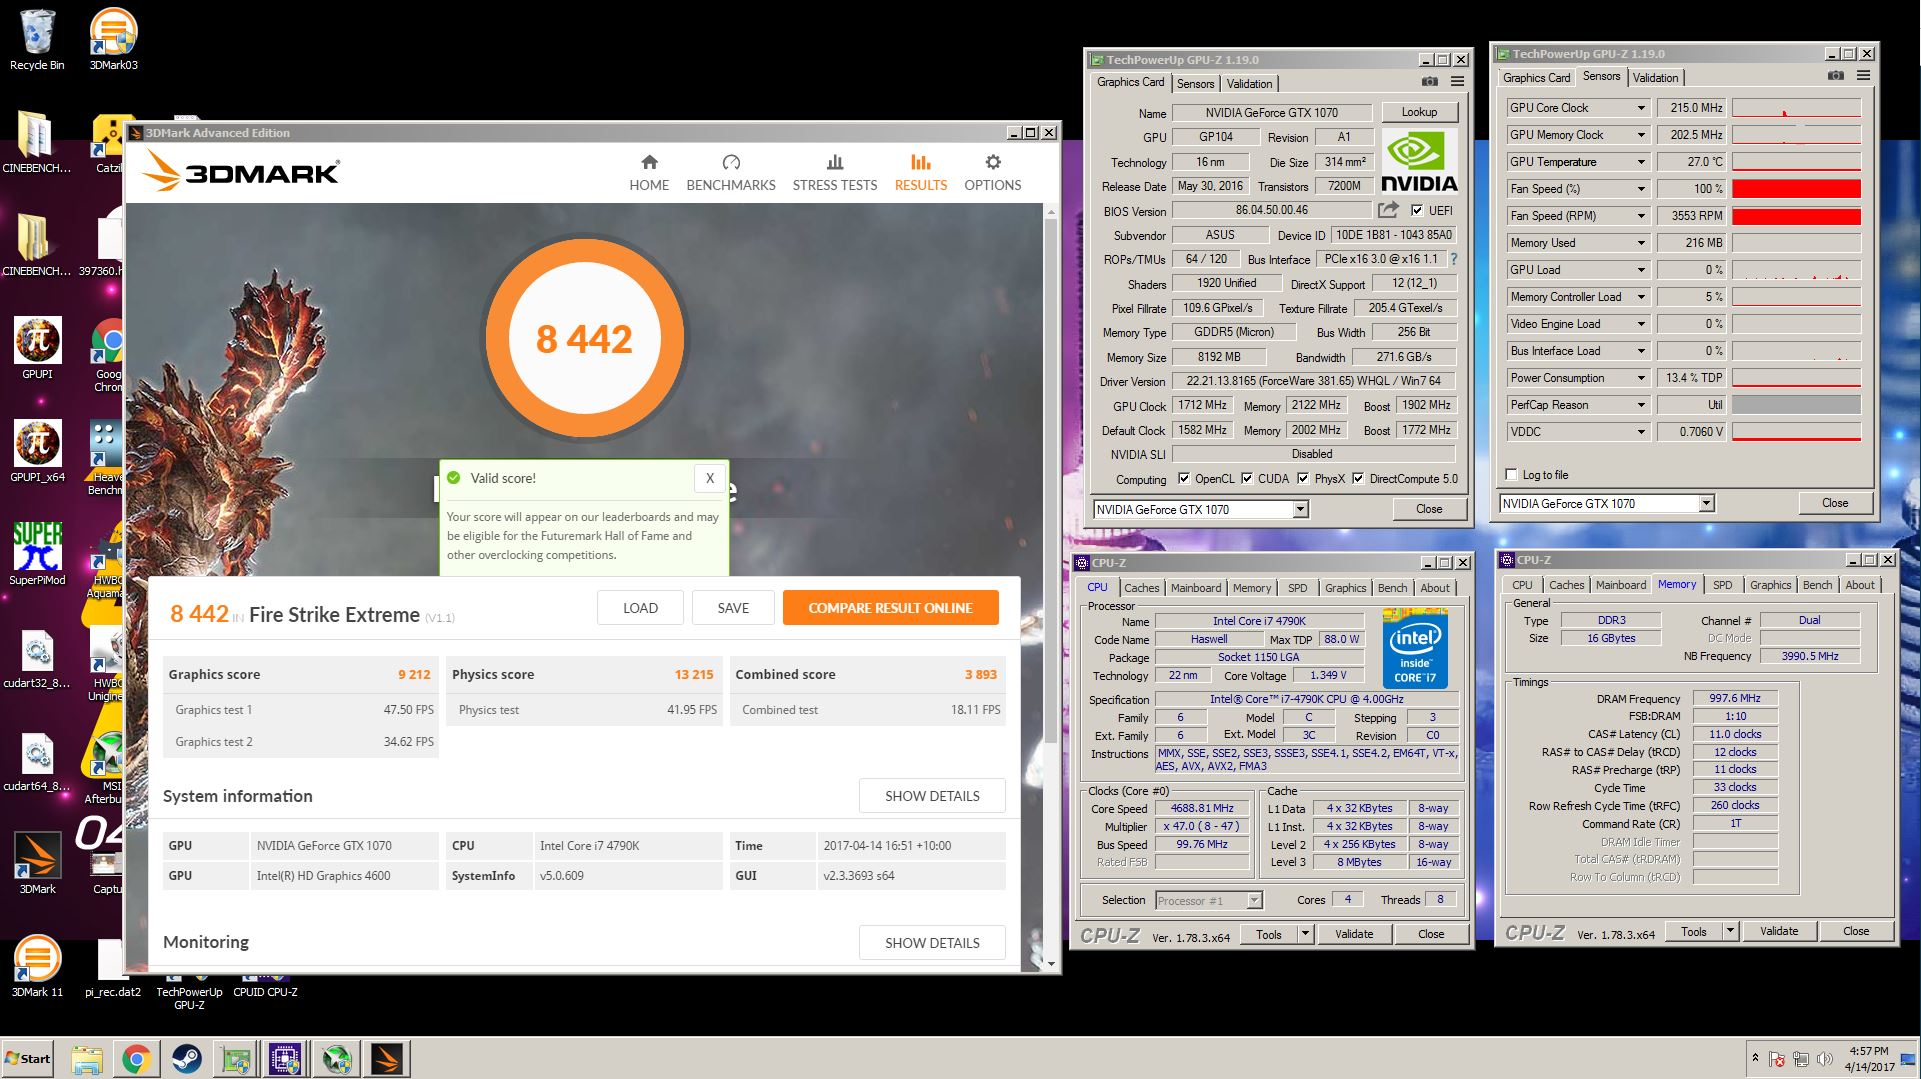Image resolution: width=1921 pixels, height=1079 pixels.
Task: Click the Bus Interface question mark icon
Action: pos(1454,259)
